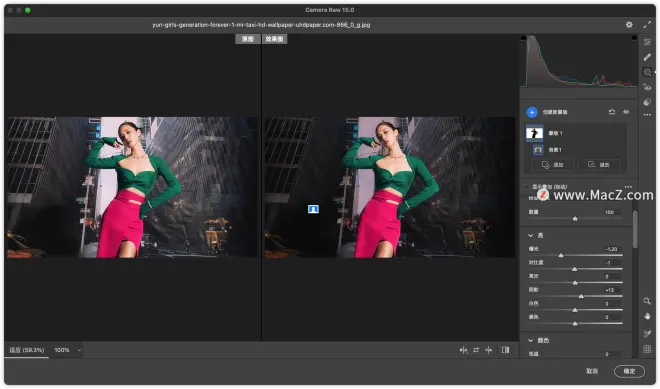The width and height of the screenshot is (660, 389).
Task: Open overlay options three dots
Action: point(628,187)
